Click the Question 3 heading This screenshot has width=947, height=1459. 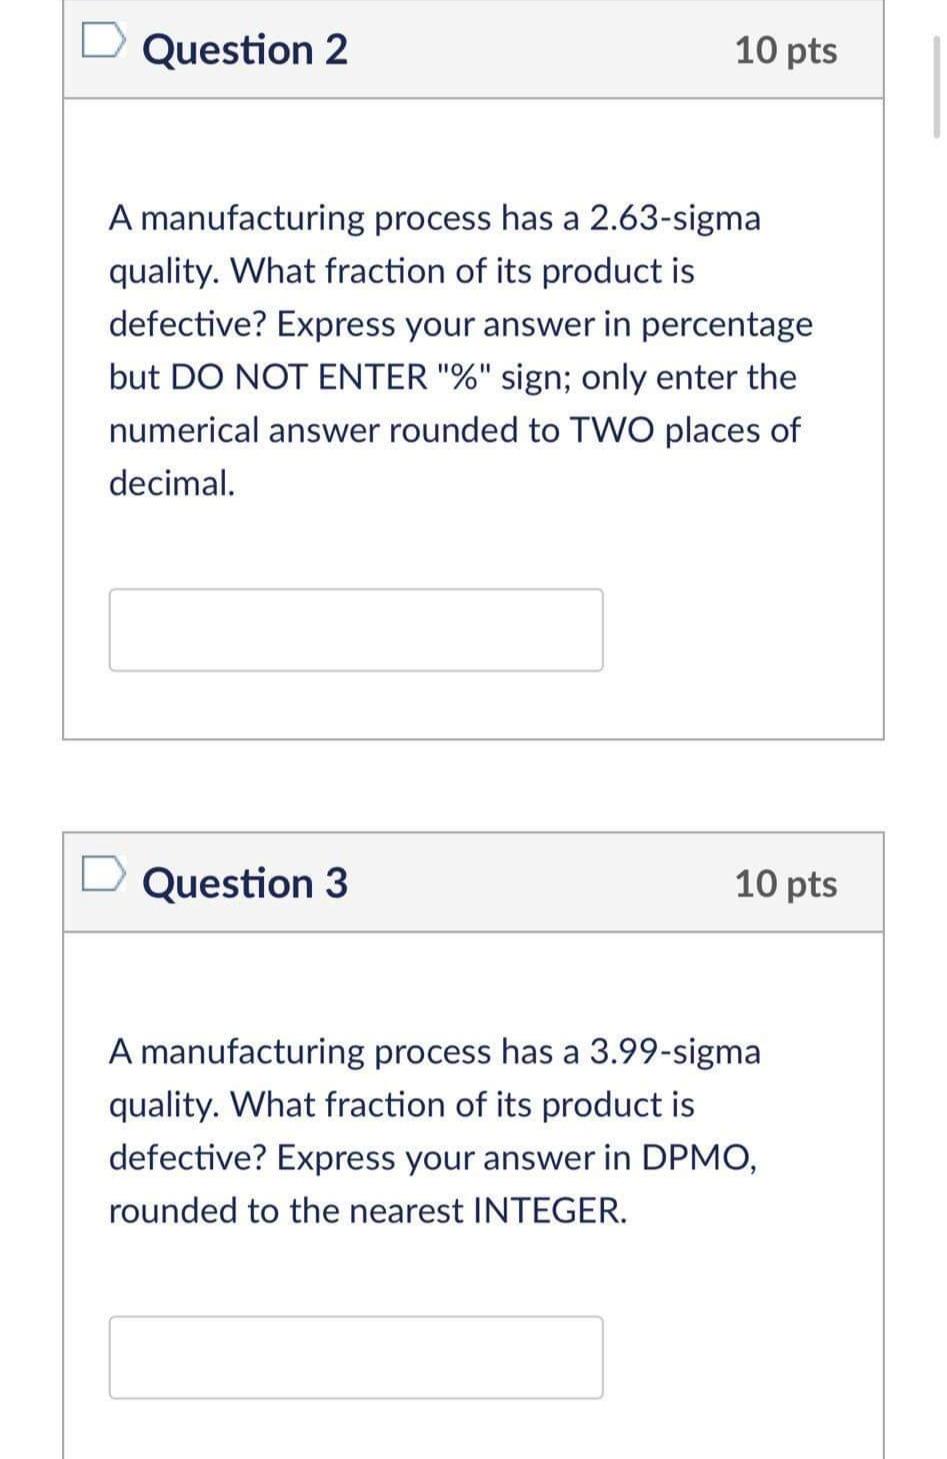tap(244, 883)
